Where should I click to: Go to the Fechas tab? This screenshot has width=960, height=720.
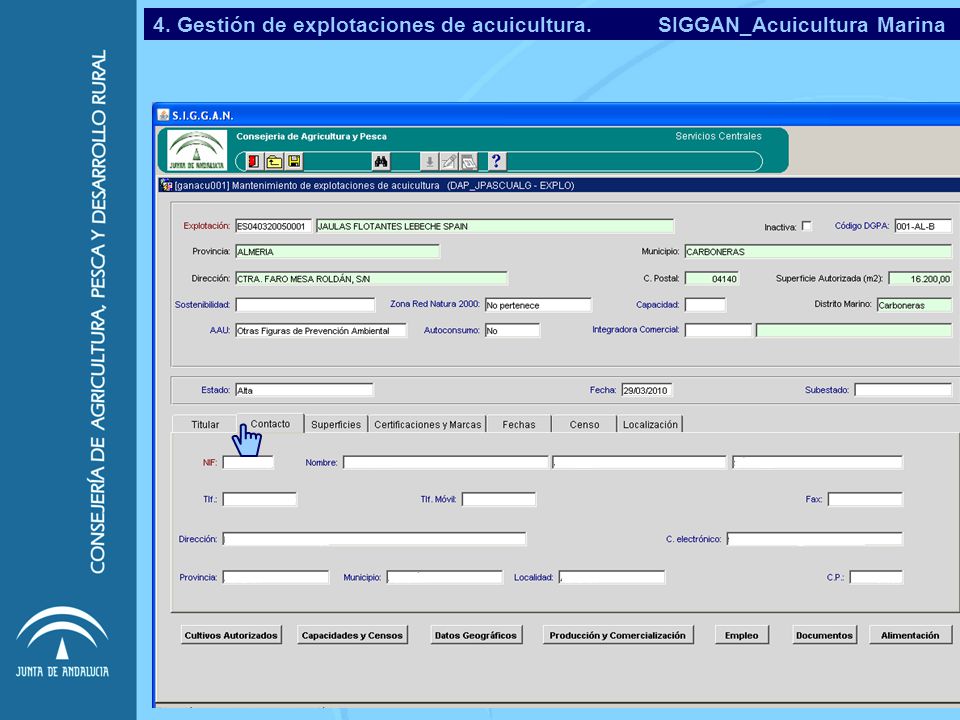tap(519, 424)
